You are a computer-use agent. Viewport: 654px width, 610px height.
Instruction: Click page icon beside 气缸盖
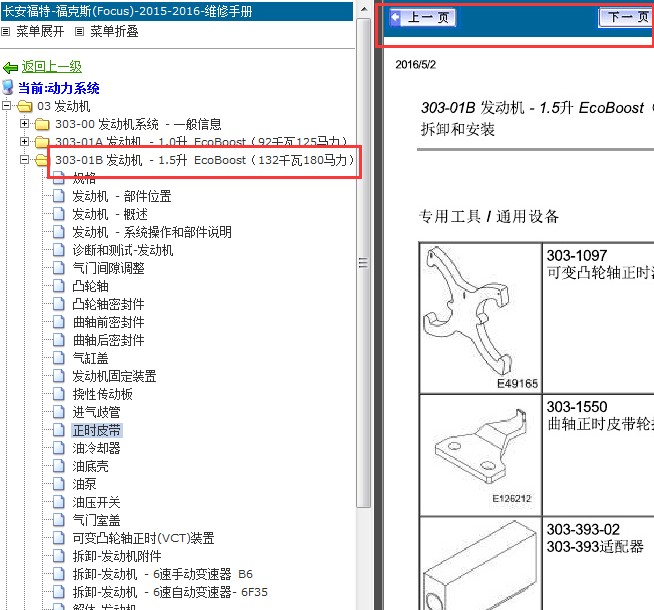click(x=59, y=358)
